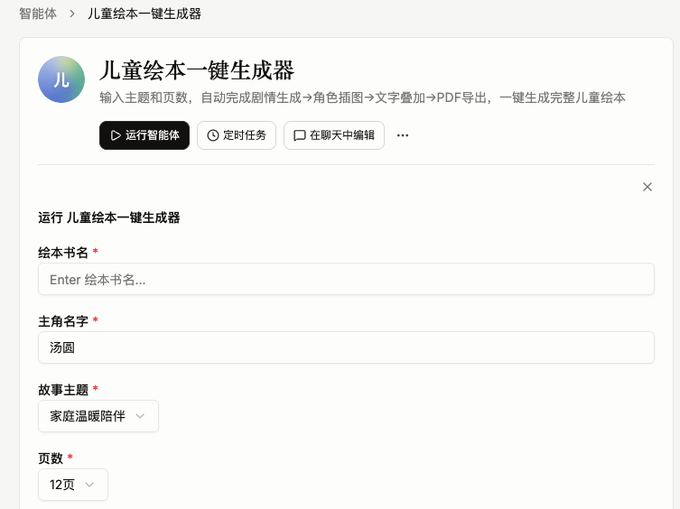This screenshot has width=680, height=509.
Task: Go back to 智能体 in the breadcrumb
Action: tap(38, 13)
